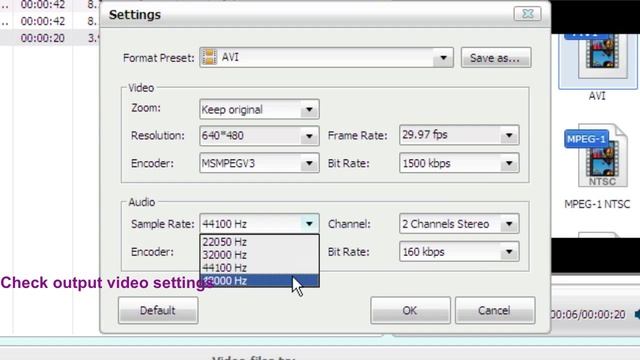Open the Channel dropdown
The height and width of the screenshot is (360, 640).
[x=509, y=224]
